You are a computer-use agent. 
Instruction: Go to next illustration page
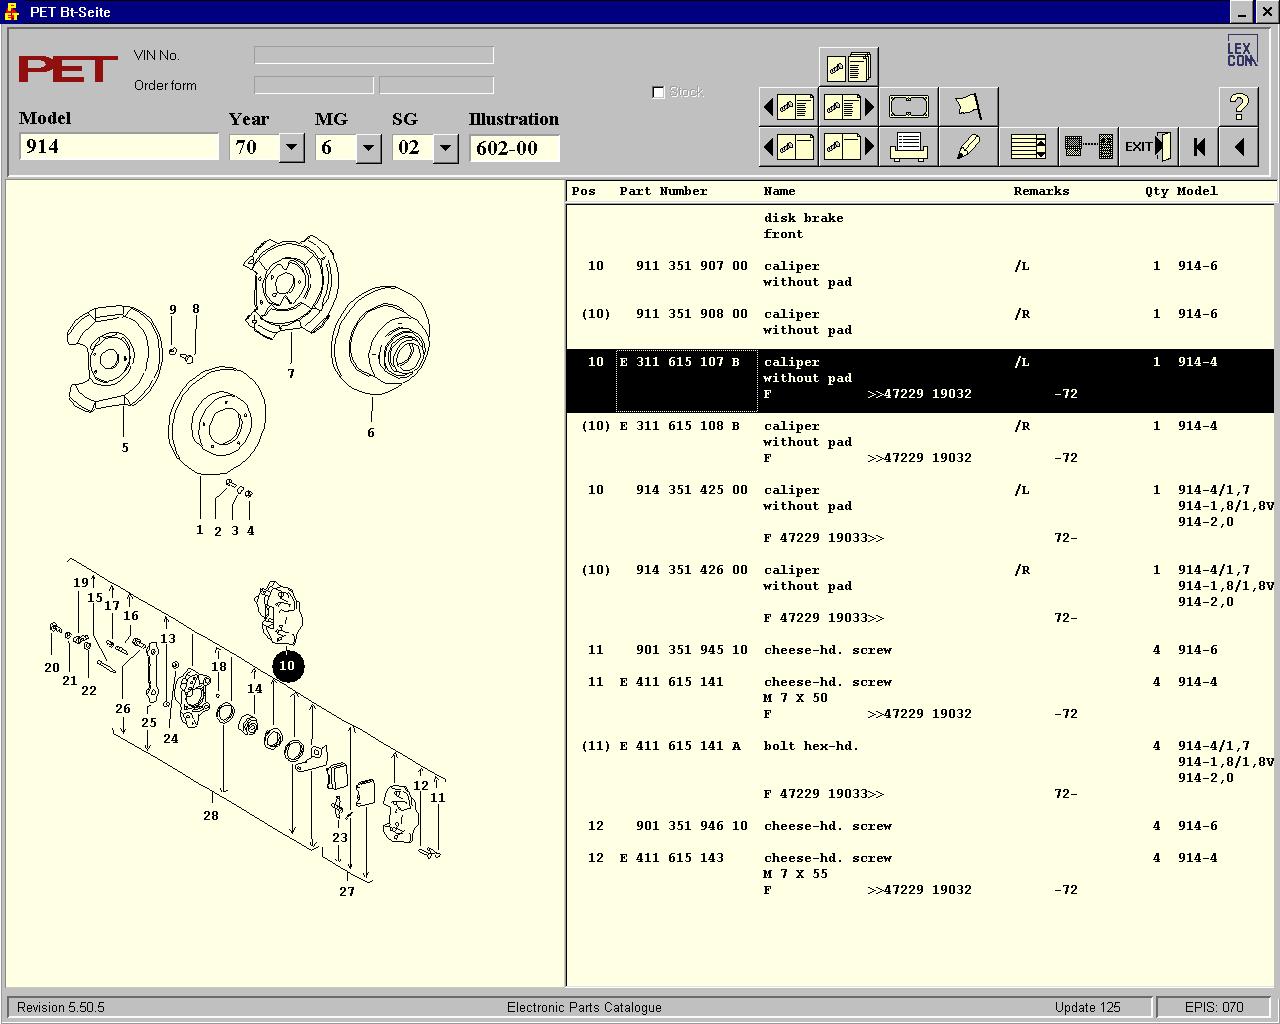[848, 147]
